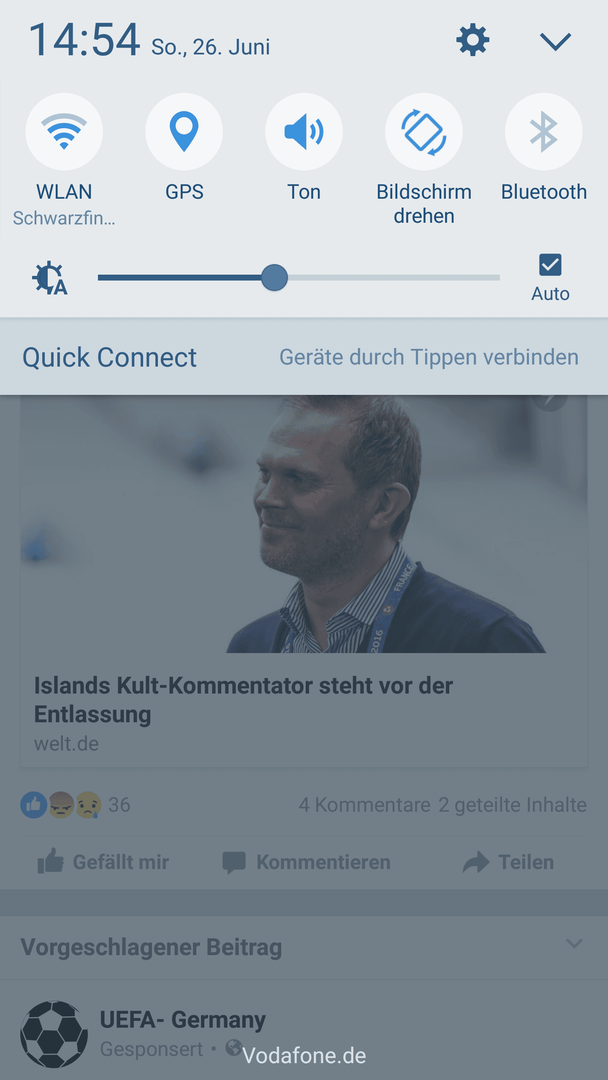Expand the Vorgeschlagener Beitrag options chevron
Viewport: 608px width, 1080px height.
pyautogui.click(x=574, y=943)
